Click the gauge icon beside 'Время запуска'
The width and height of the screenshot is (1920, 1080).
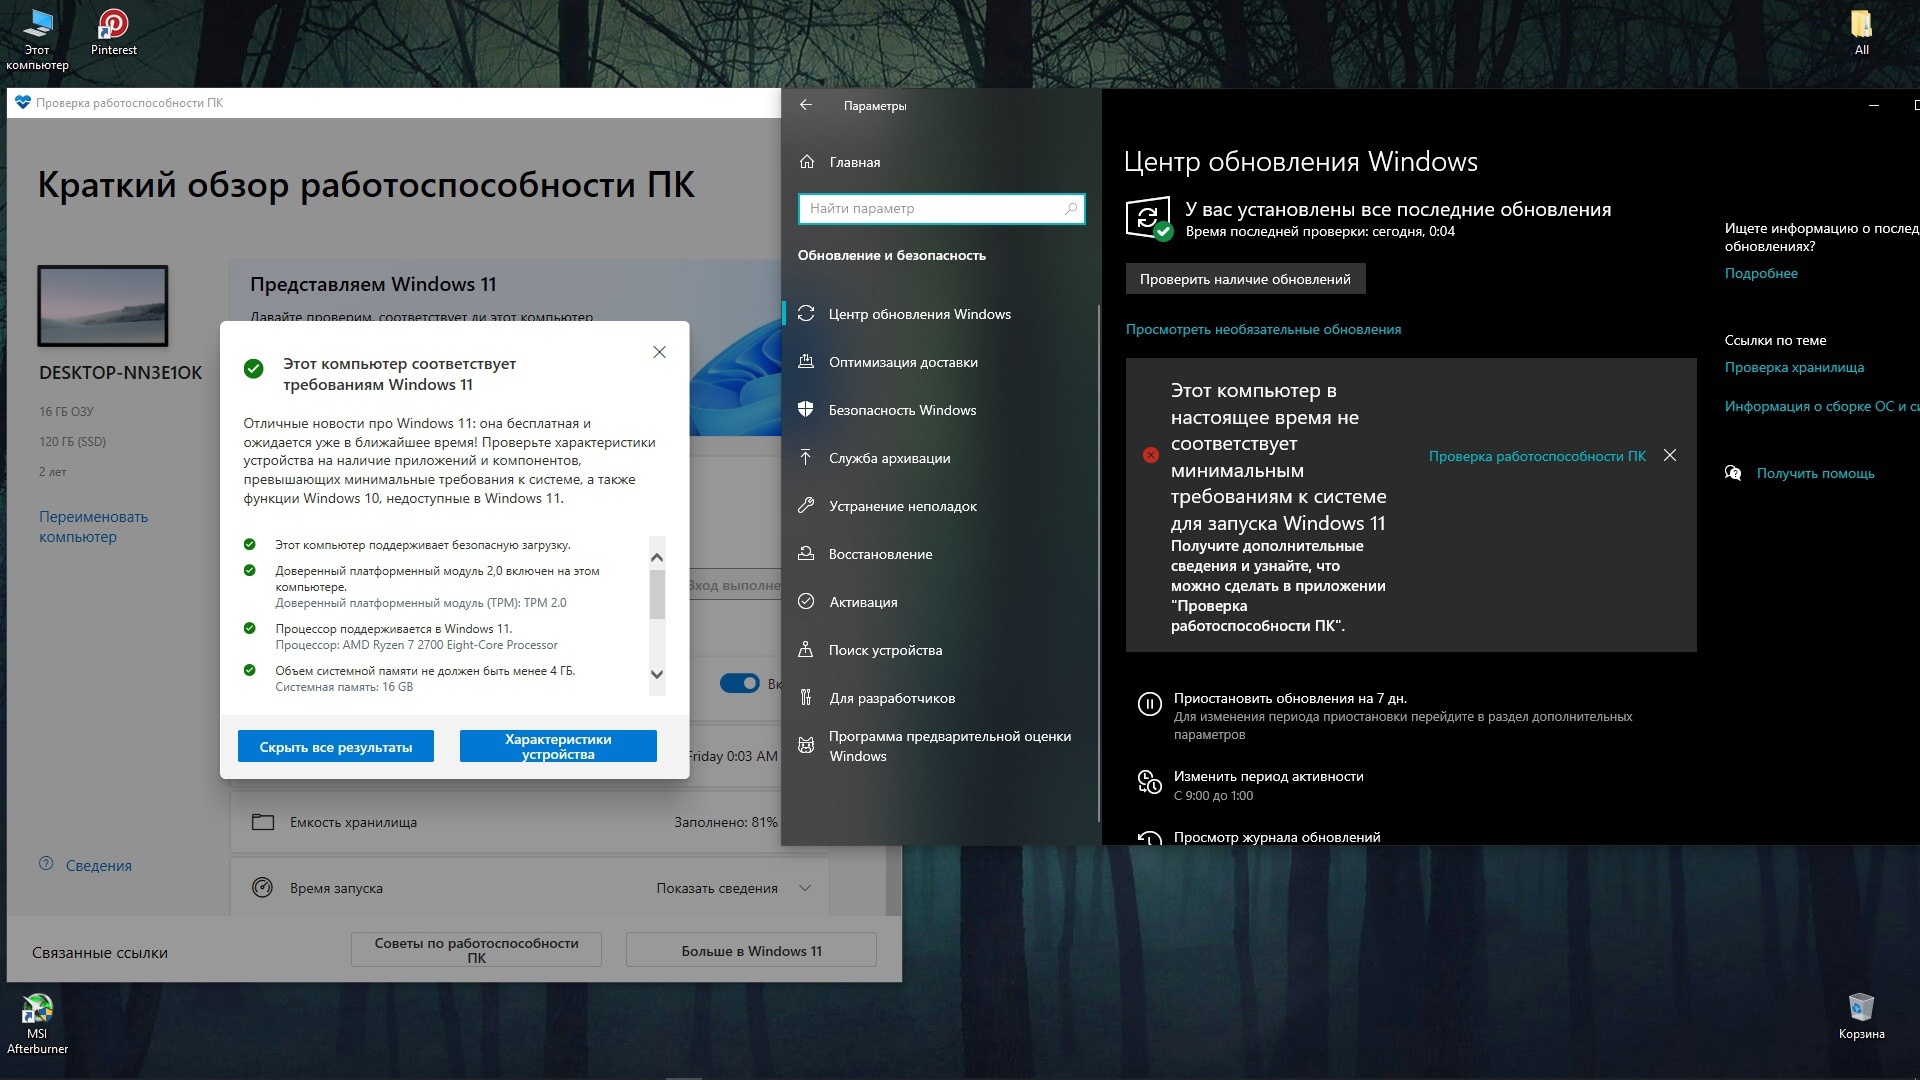pos(262,887)
